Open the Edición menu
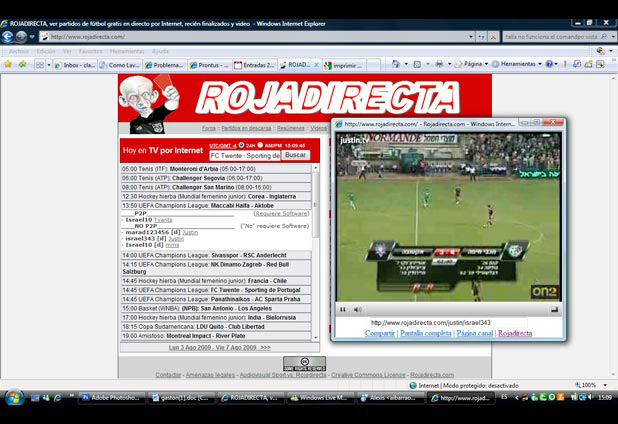This screenshot has height=424, width=618. click(46, 51)
